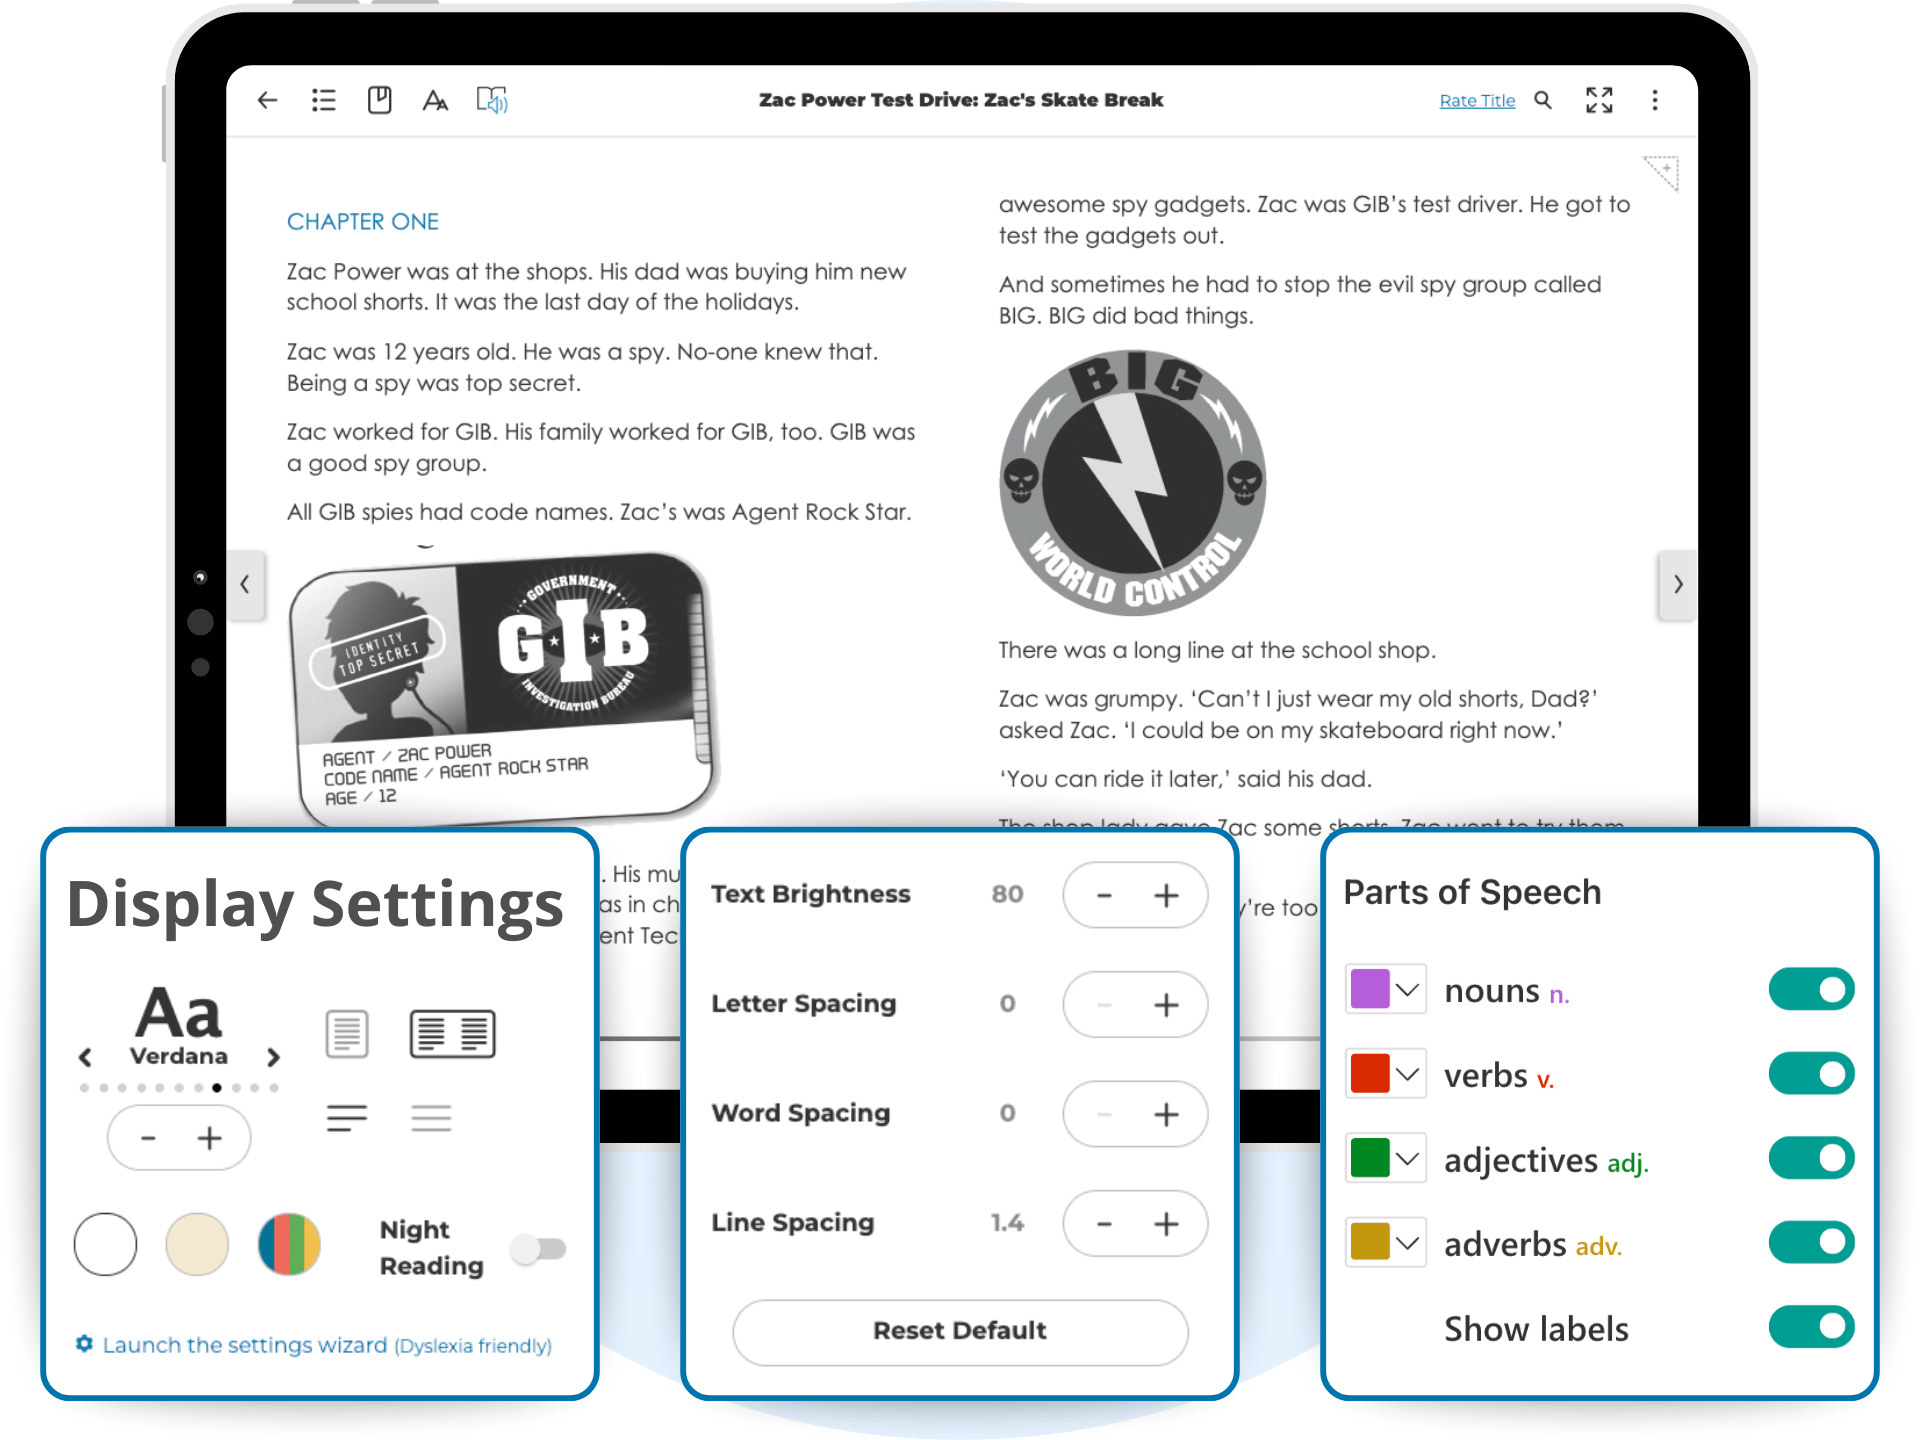Toggle adjectives highlighting off
1920x1440 pixels.
coord(1812,1158)
